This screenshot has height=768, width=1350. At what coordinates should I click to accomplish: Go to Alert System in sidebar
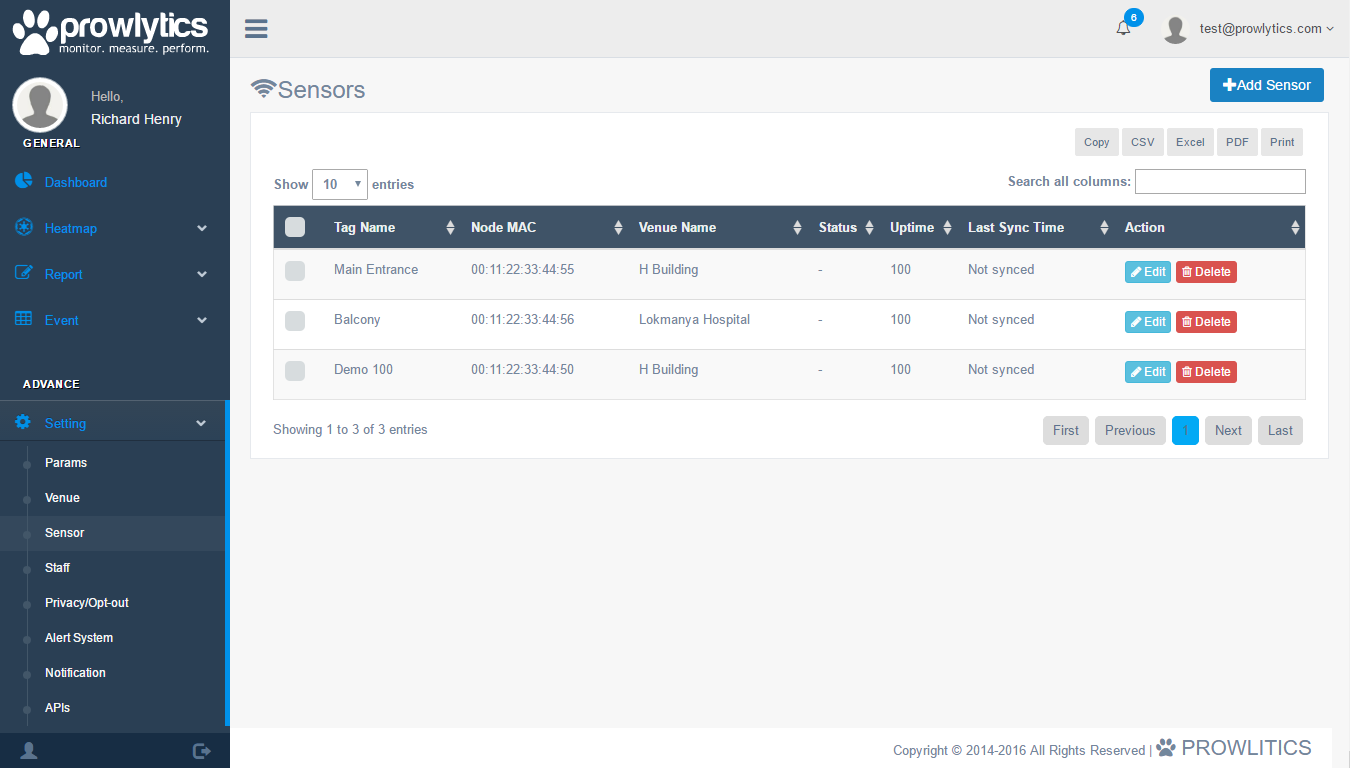click(x=79, y=638)
